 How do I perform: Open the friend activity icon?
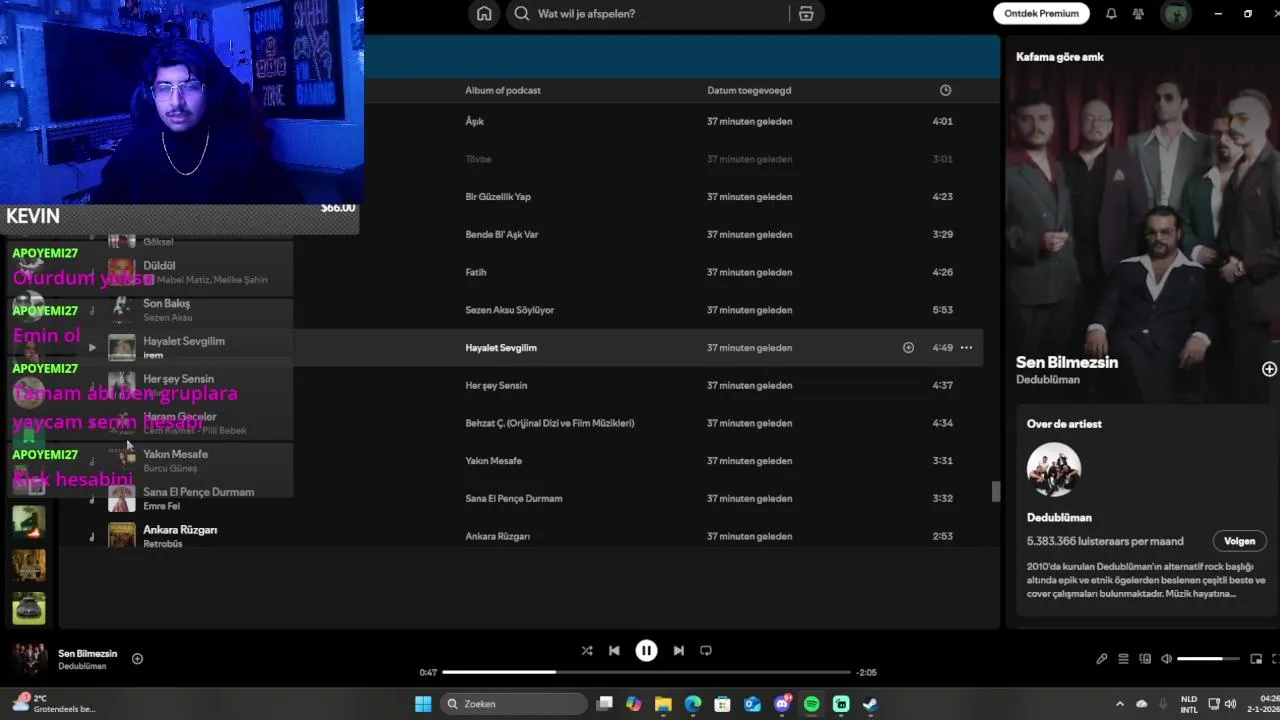click(1138, 14)
